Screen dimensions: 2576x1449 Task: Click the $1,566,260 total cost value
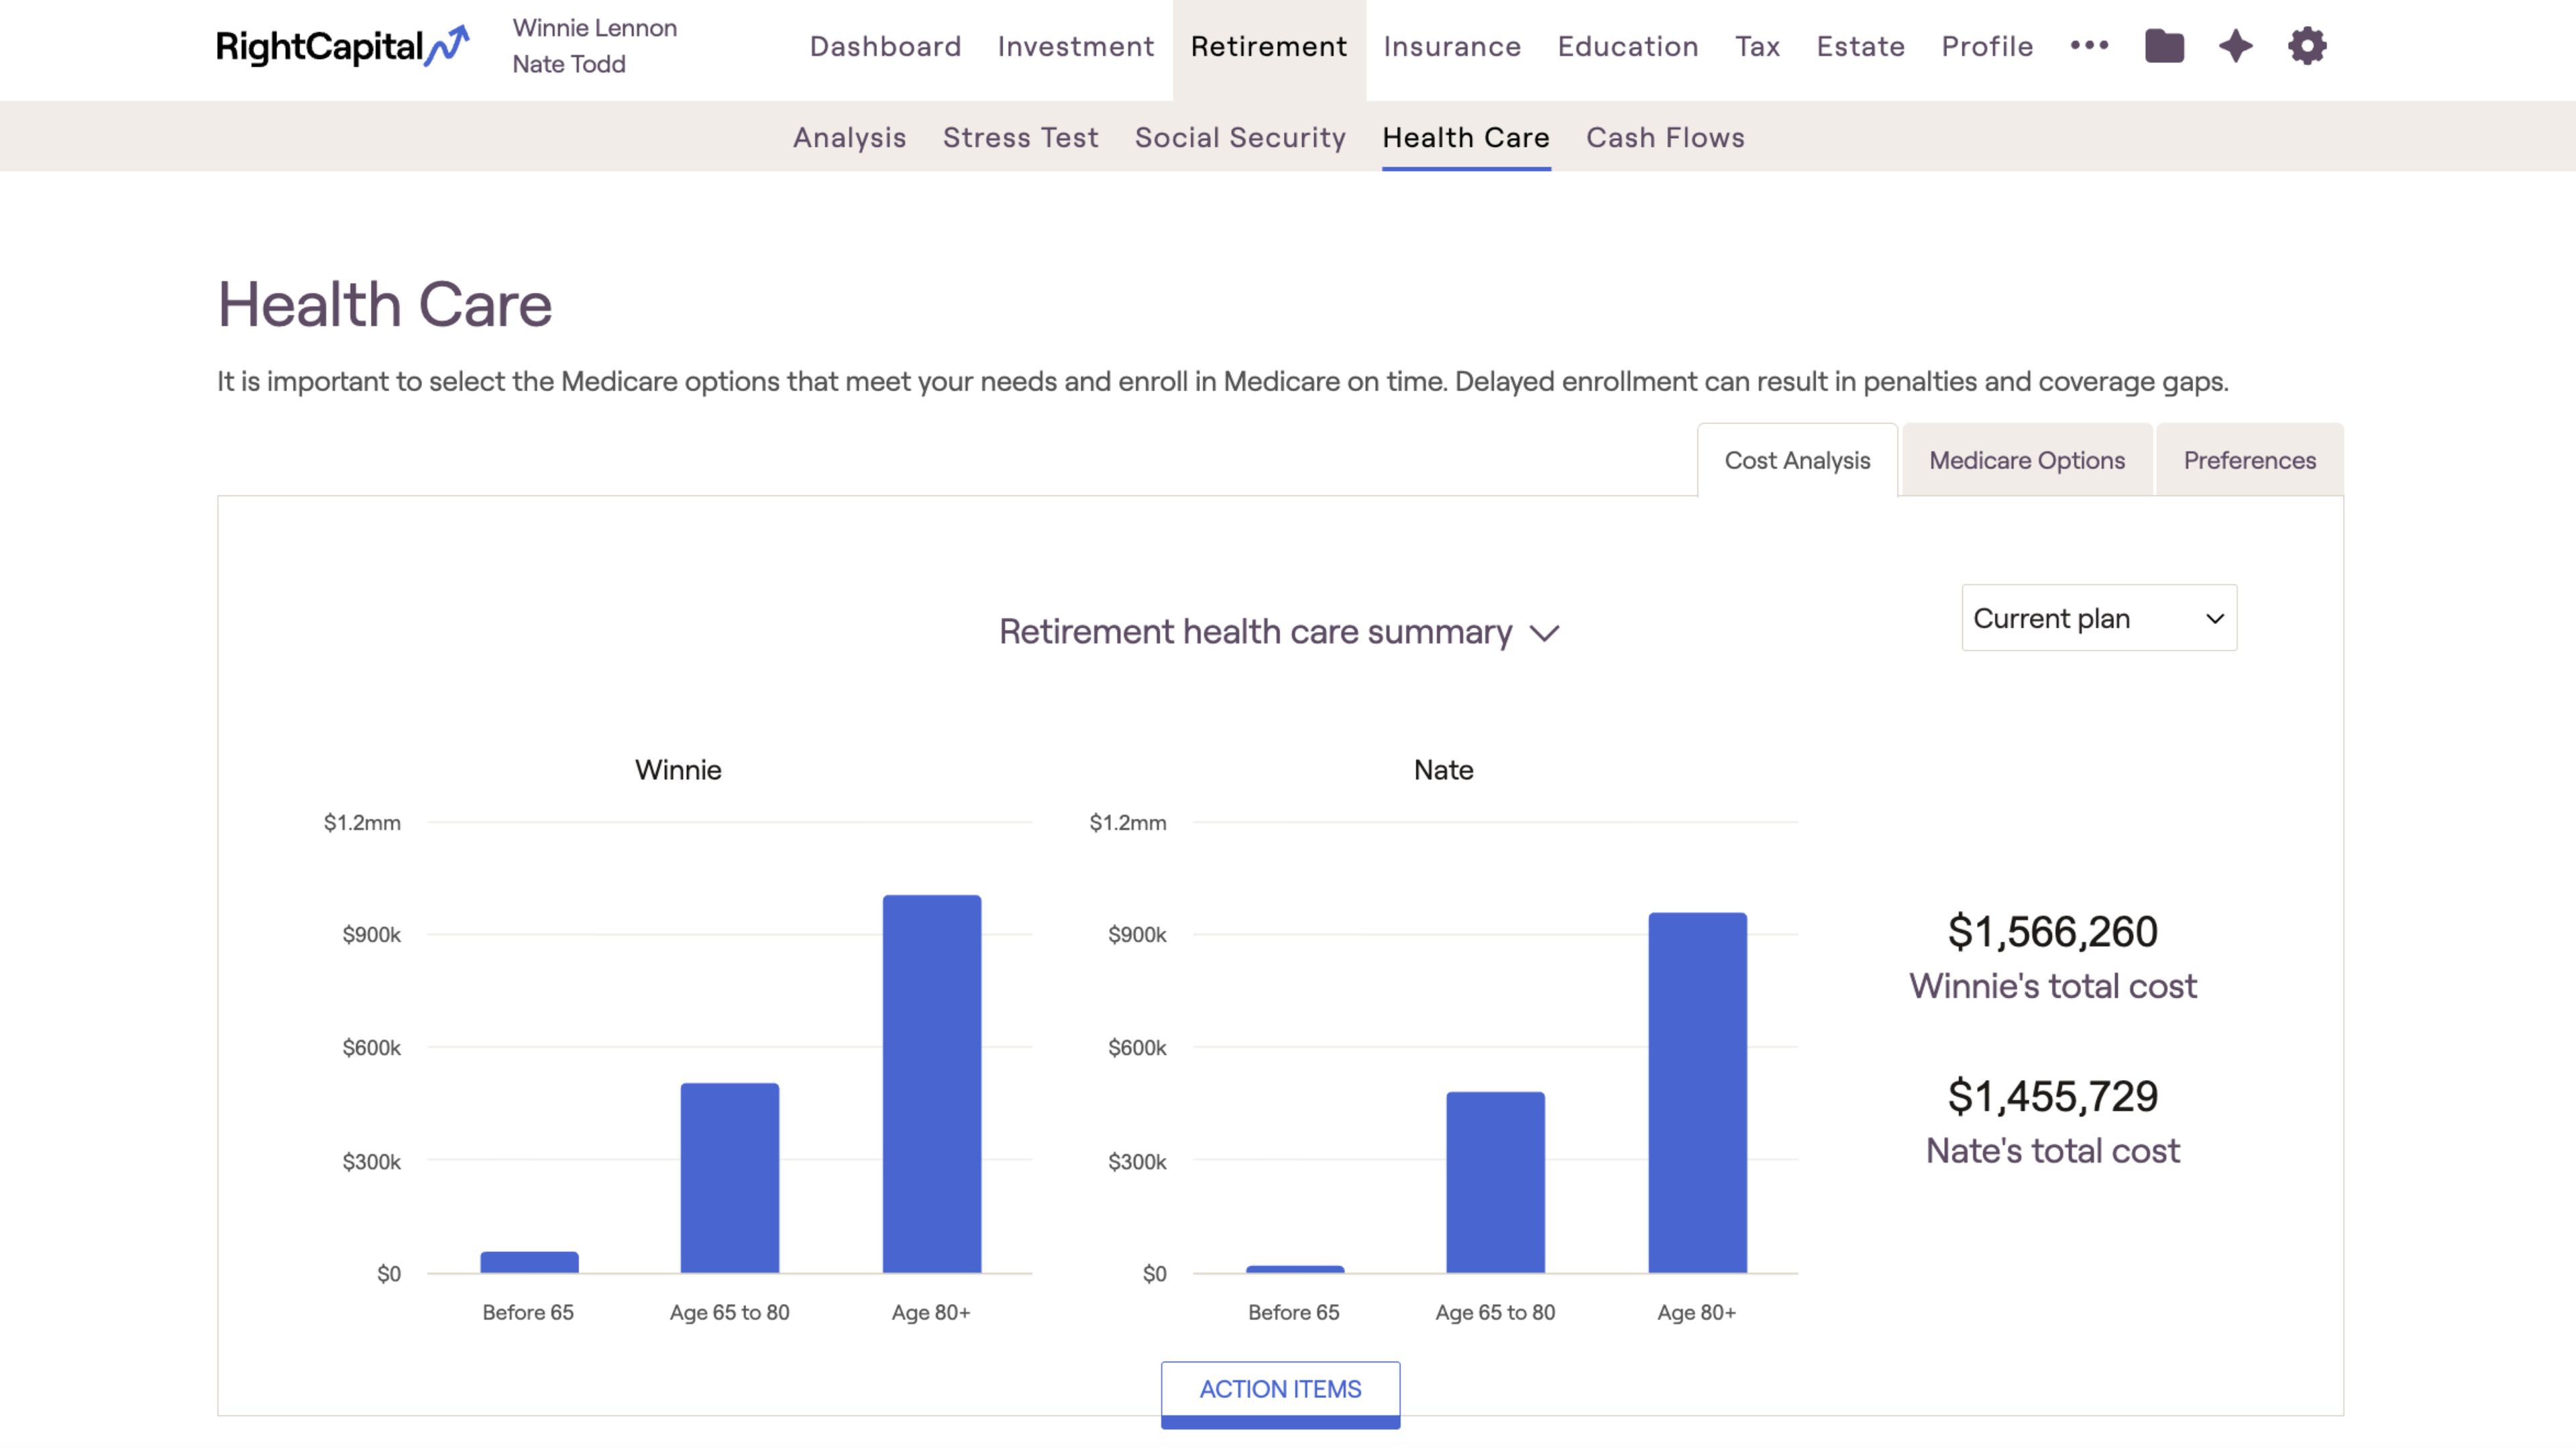tap(2053, 931)
